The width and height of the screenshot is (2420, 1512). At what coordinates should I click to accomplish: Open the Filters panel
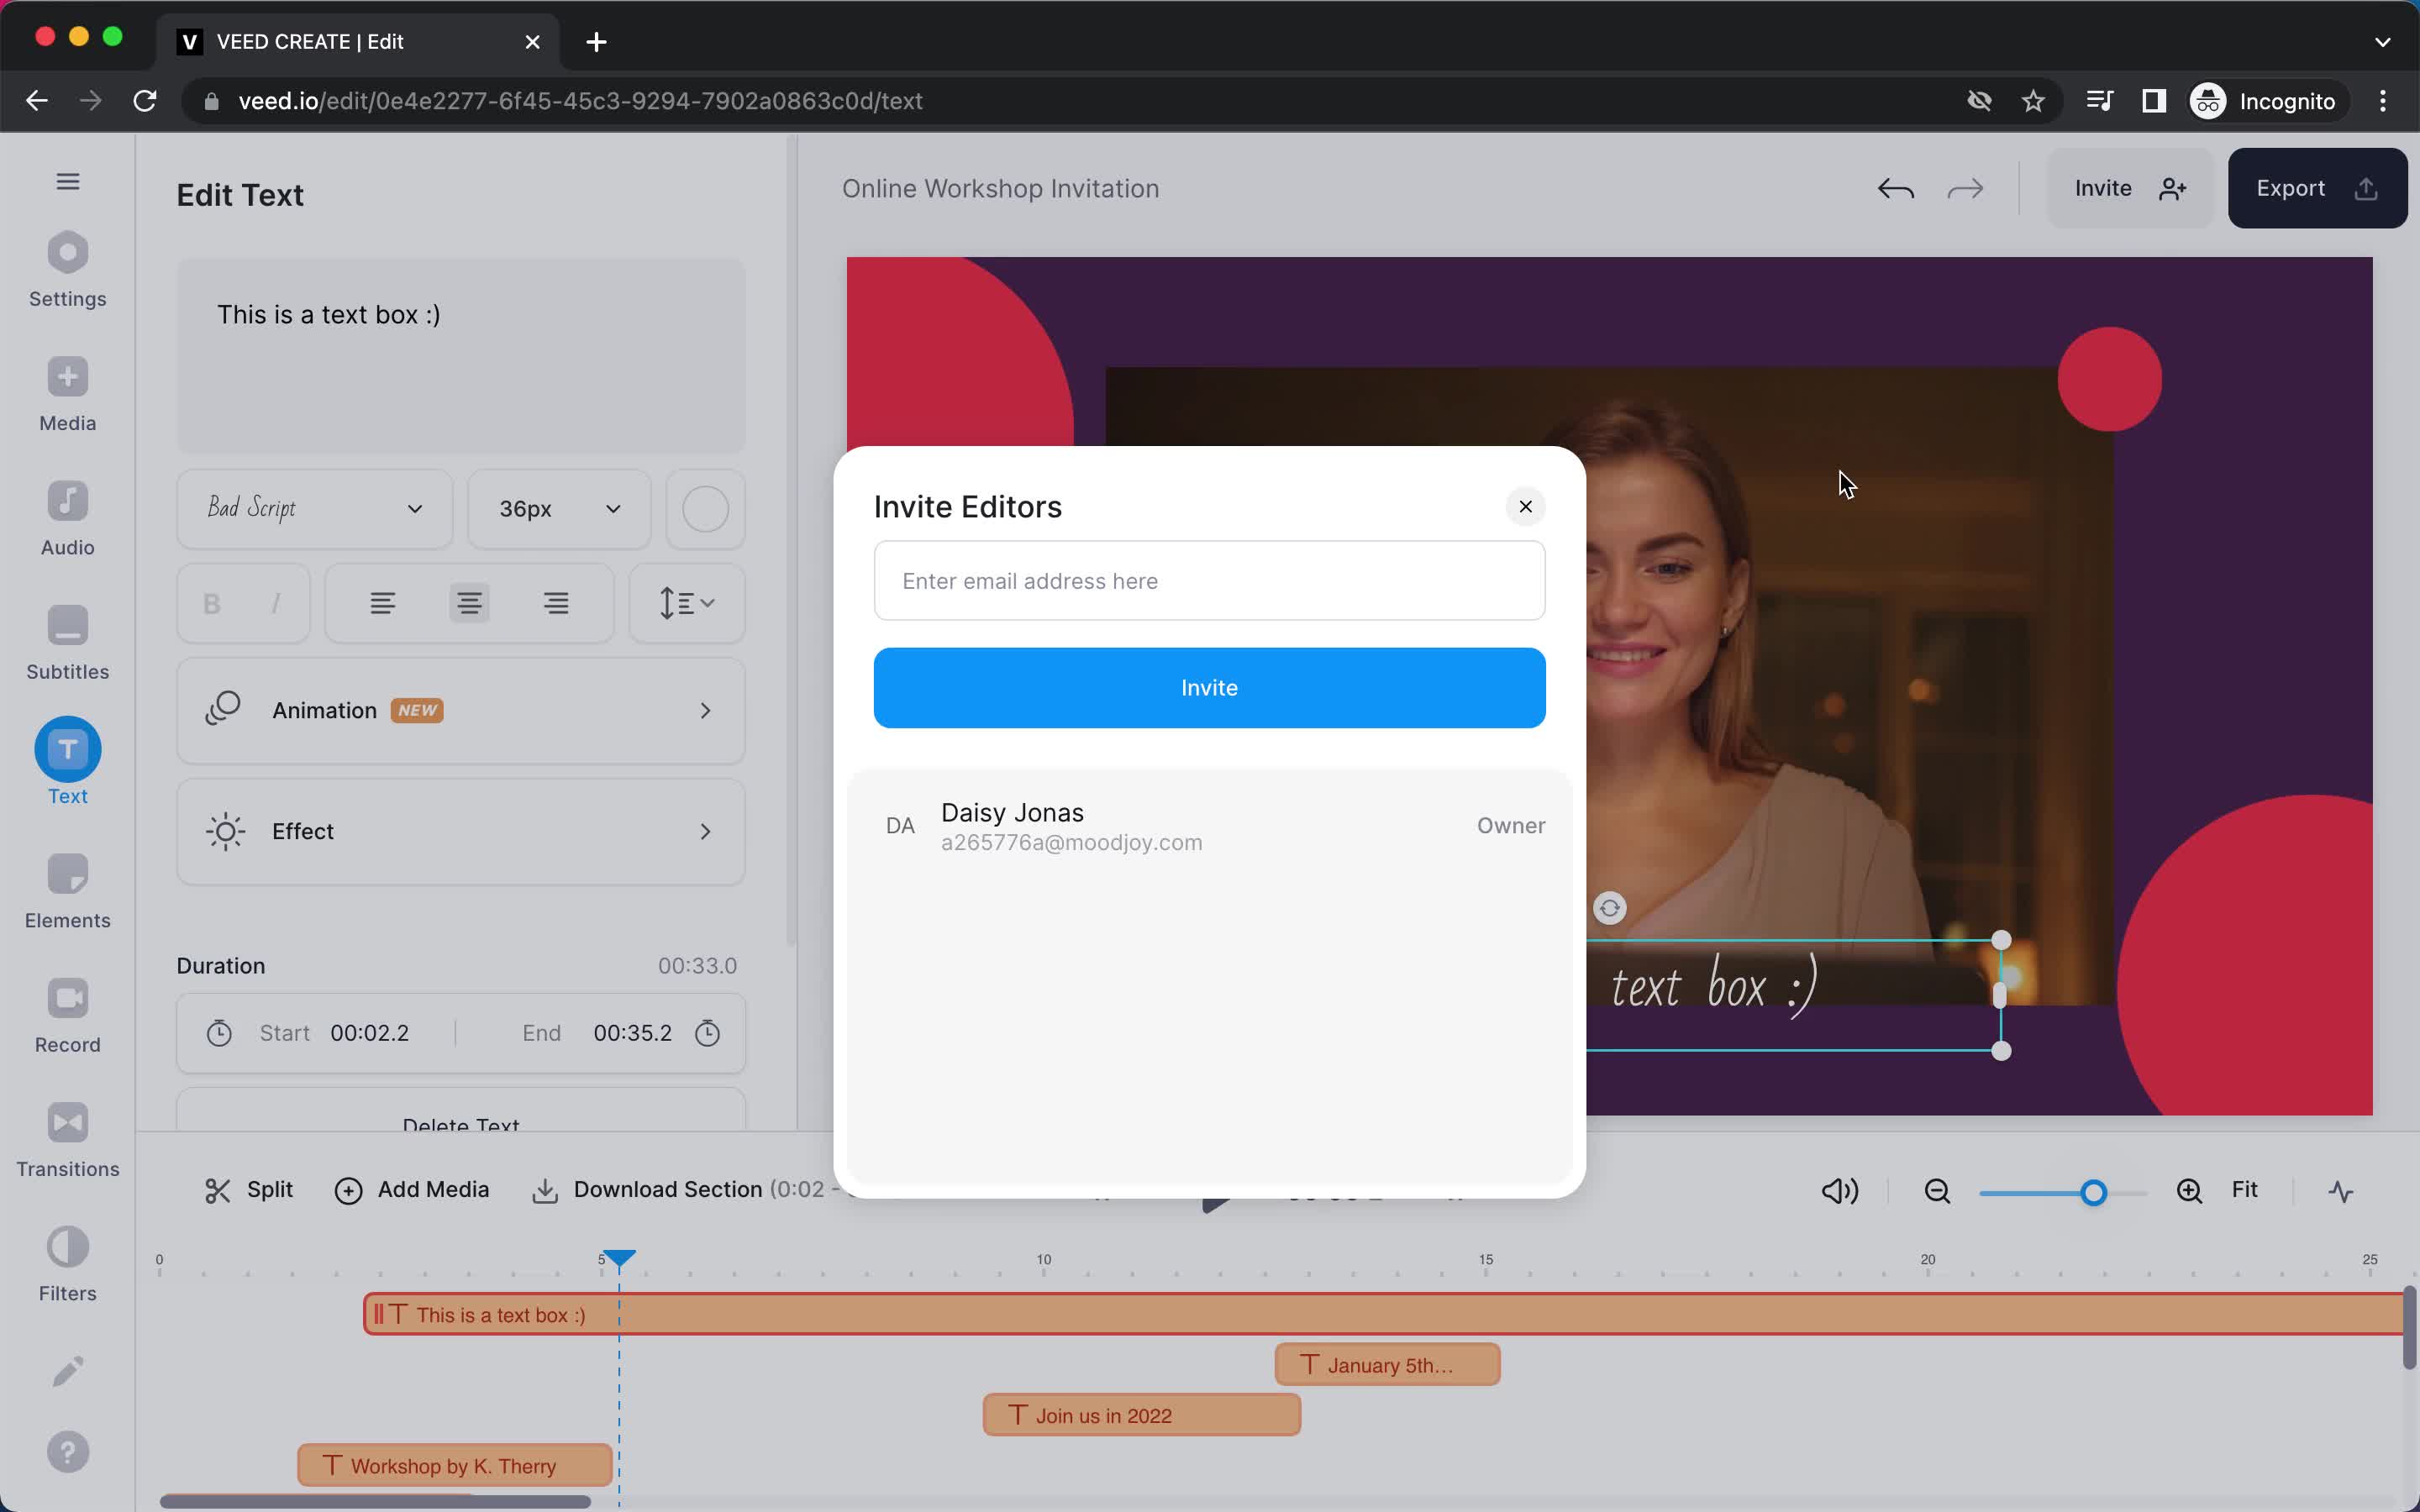click(x=68, y=1265)
